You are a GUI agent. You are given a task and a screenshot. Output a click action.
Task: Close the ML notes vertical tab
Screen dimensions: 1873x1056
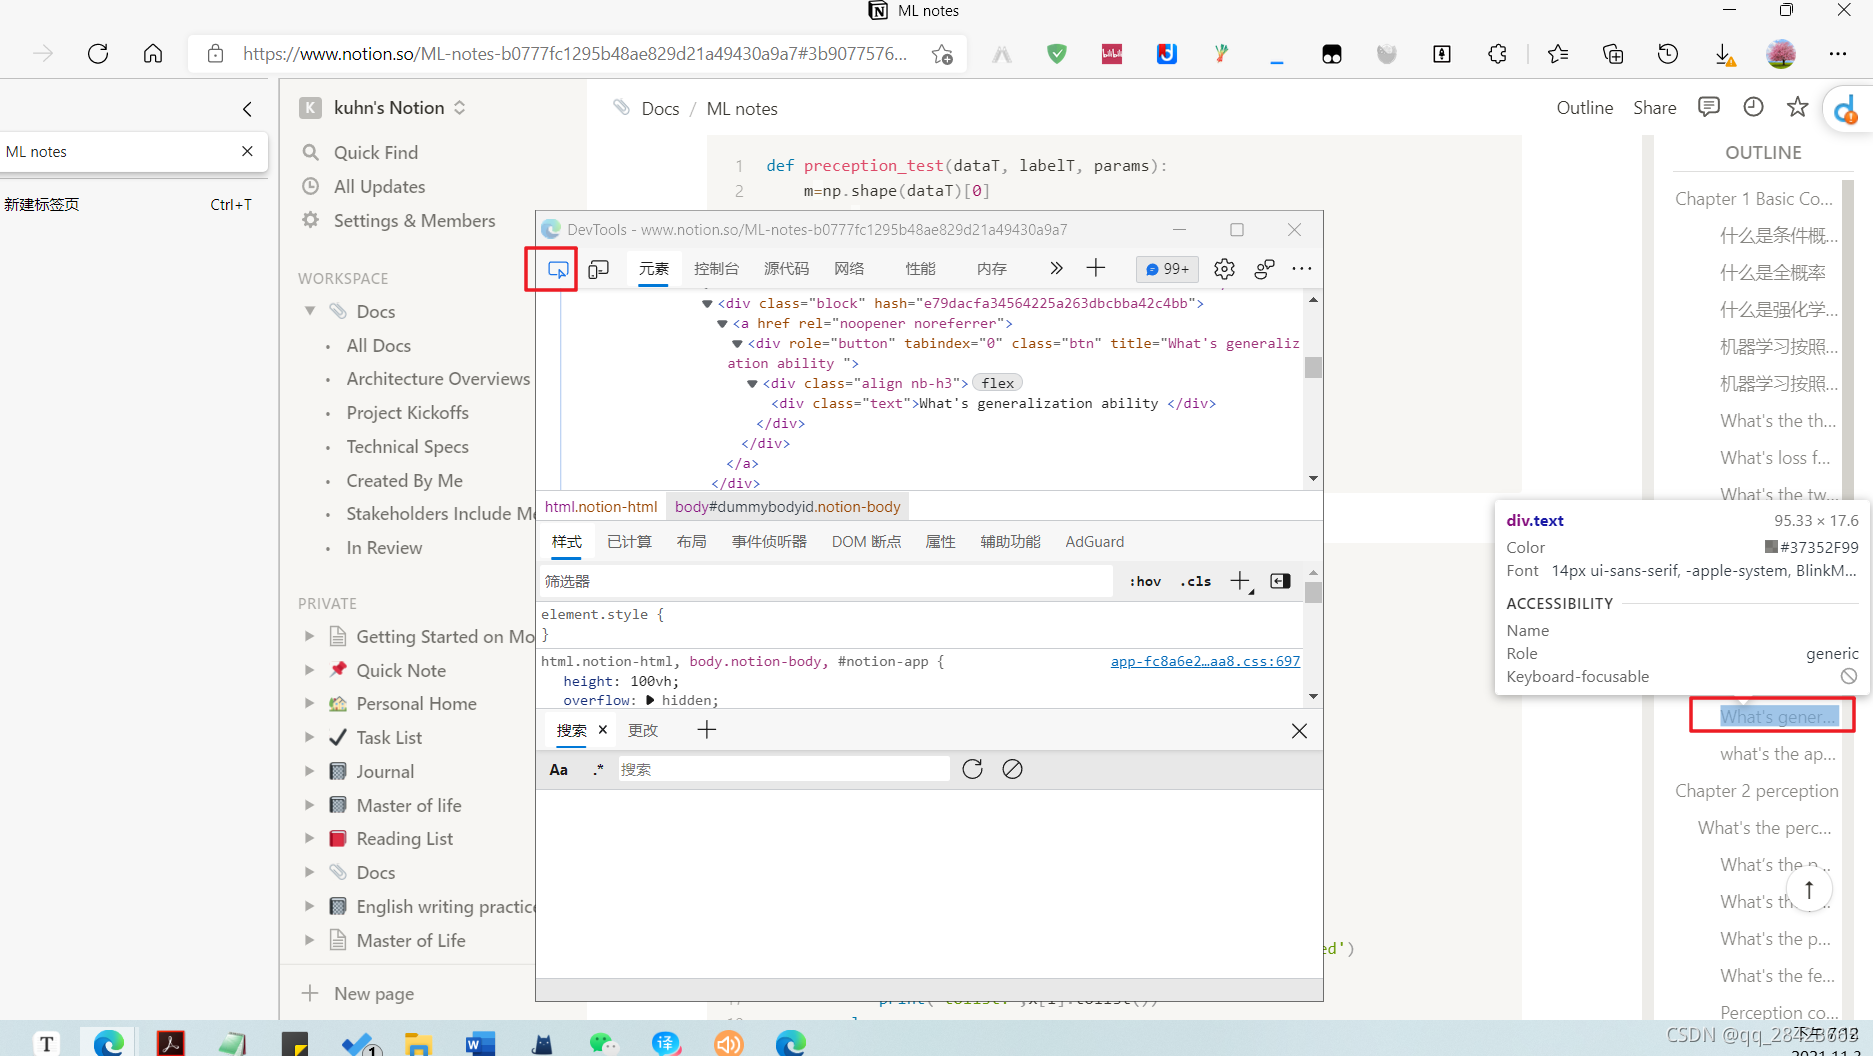click(x=247, y=151)
